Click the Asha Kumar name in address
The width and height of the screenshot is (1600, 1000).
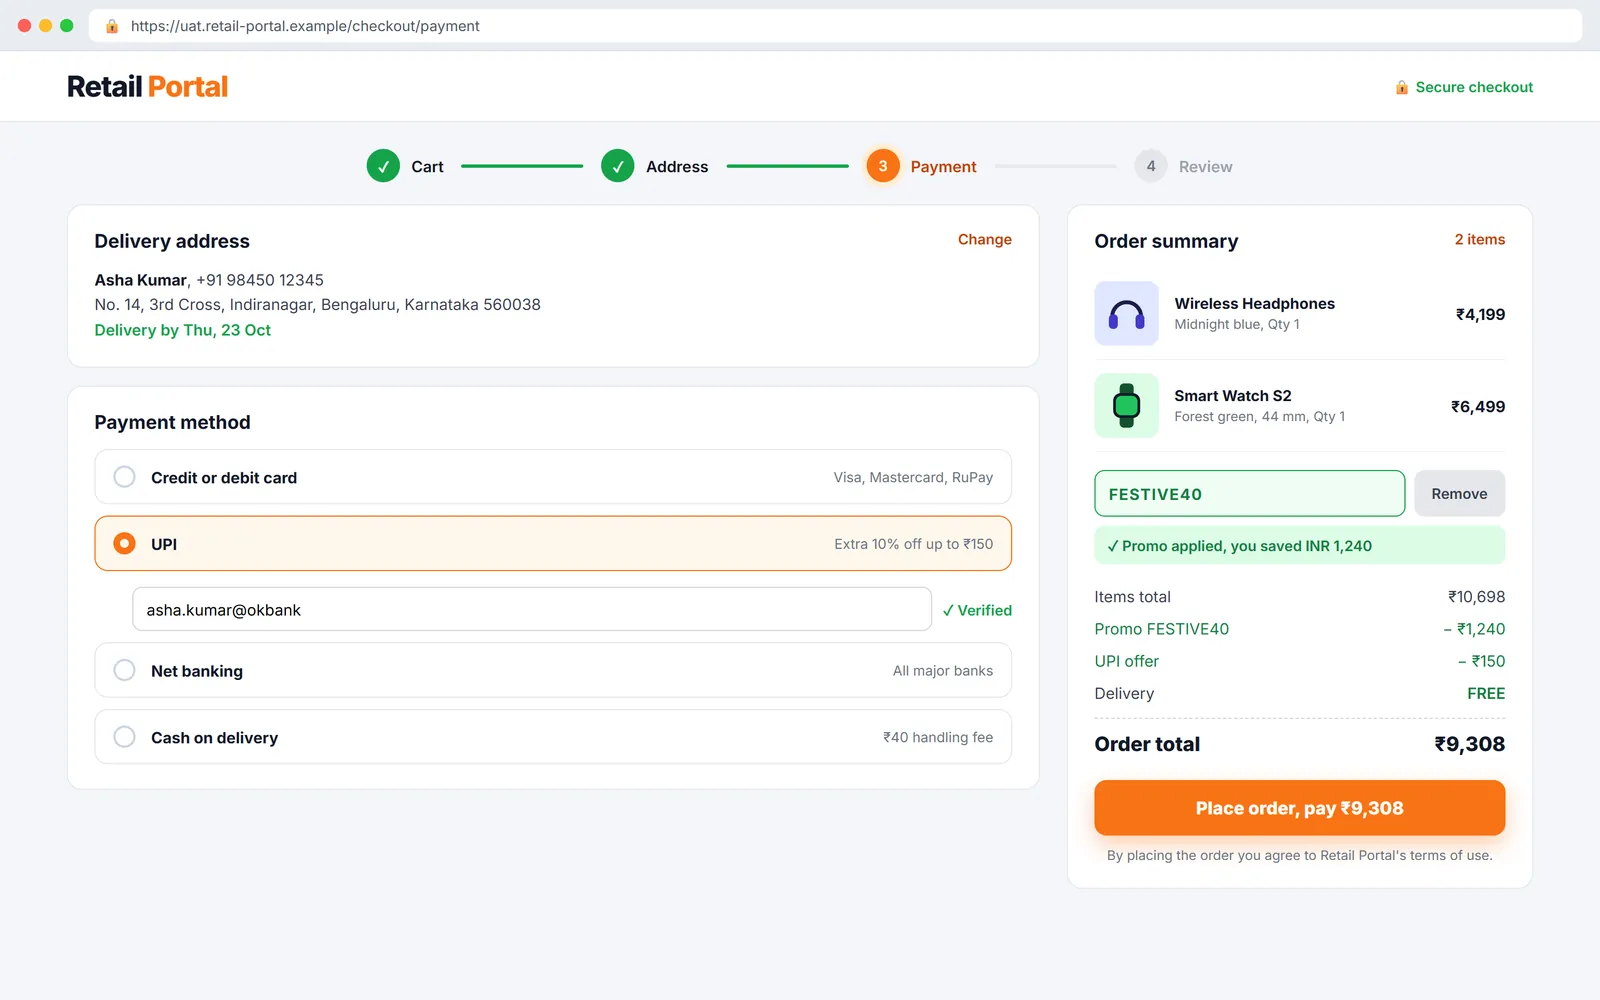[x=140, y=280]
